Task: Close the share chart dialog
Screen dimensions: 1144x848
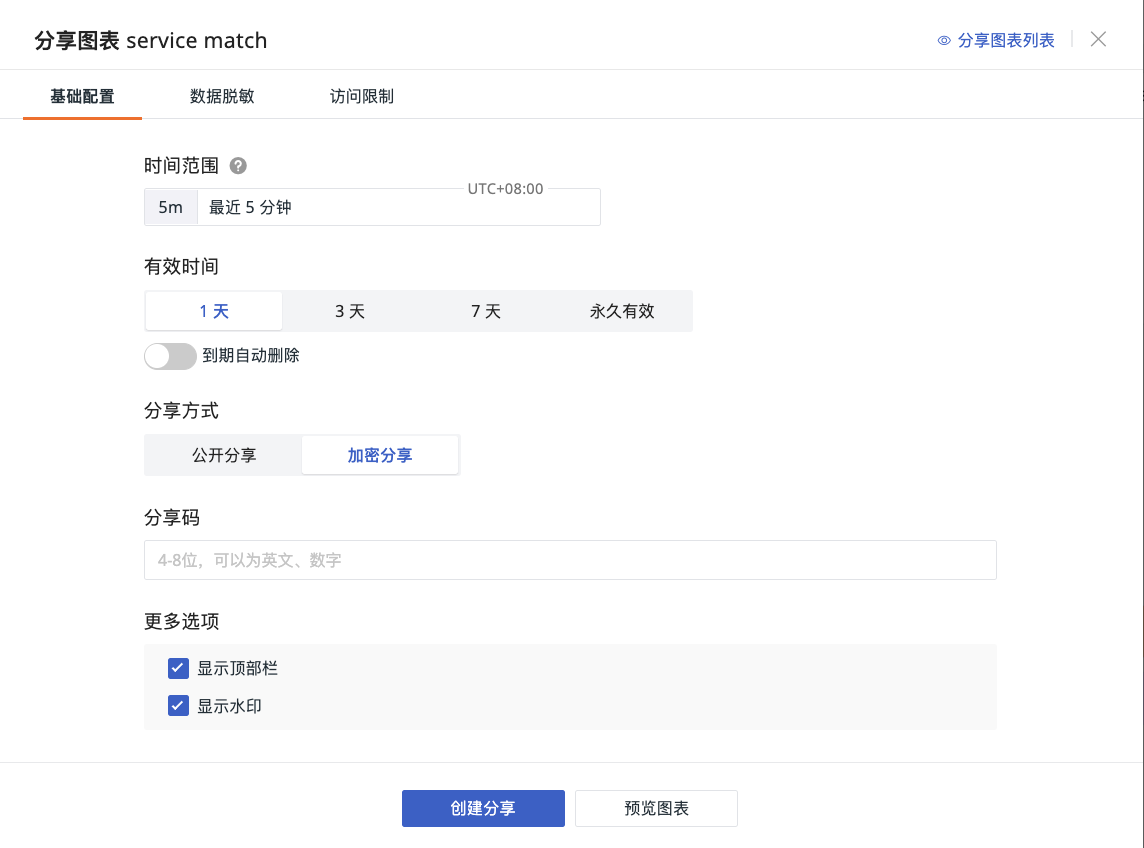Action: point(1098,40)
